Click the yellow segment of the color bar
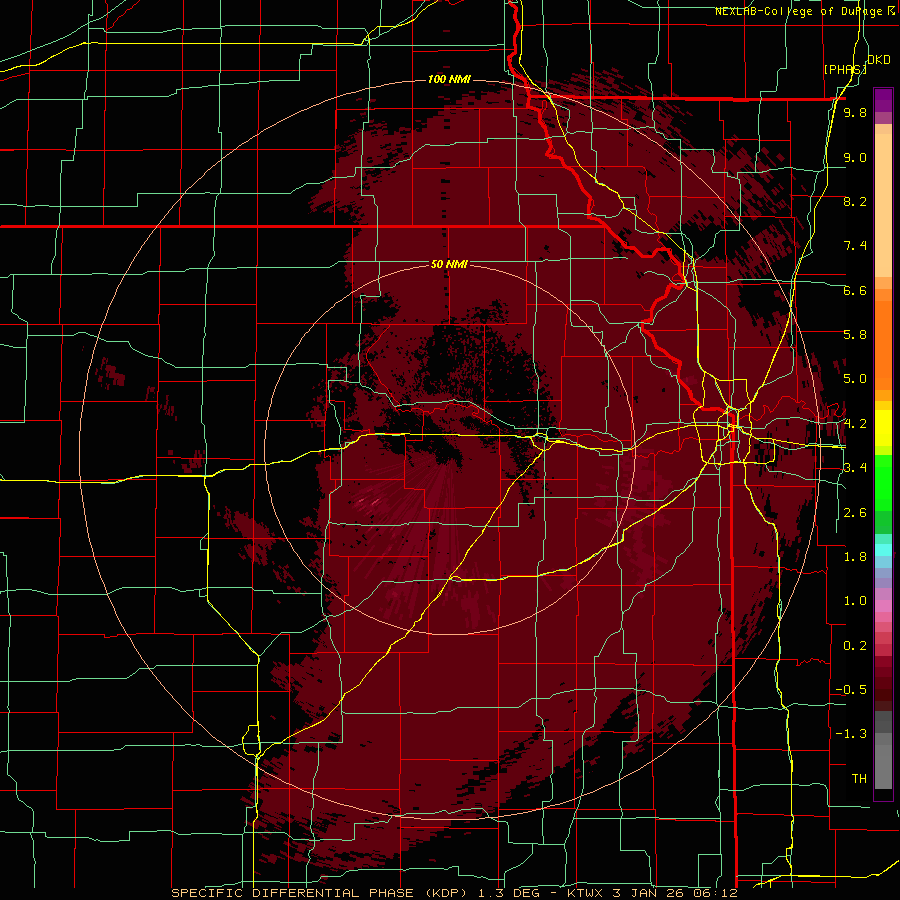Screen dimensions: 900x900 (883, 428)
